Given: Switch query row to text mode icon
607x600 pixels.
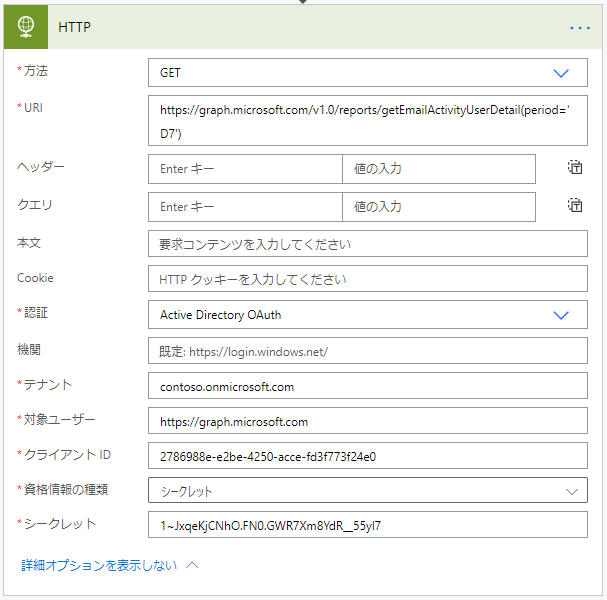Looking at the screenshot, I should coord(575,205).
